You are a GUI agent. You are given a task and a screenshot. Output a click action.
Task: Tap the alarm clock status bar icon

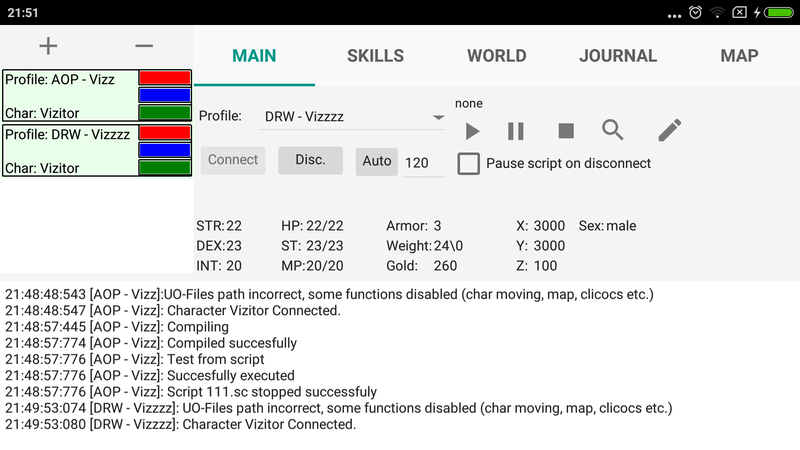coord(694,12)
